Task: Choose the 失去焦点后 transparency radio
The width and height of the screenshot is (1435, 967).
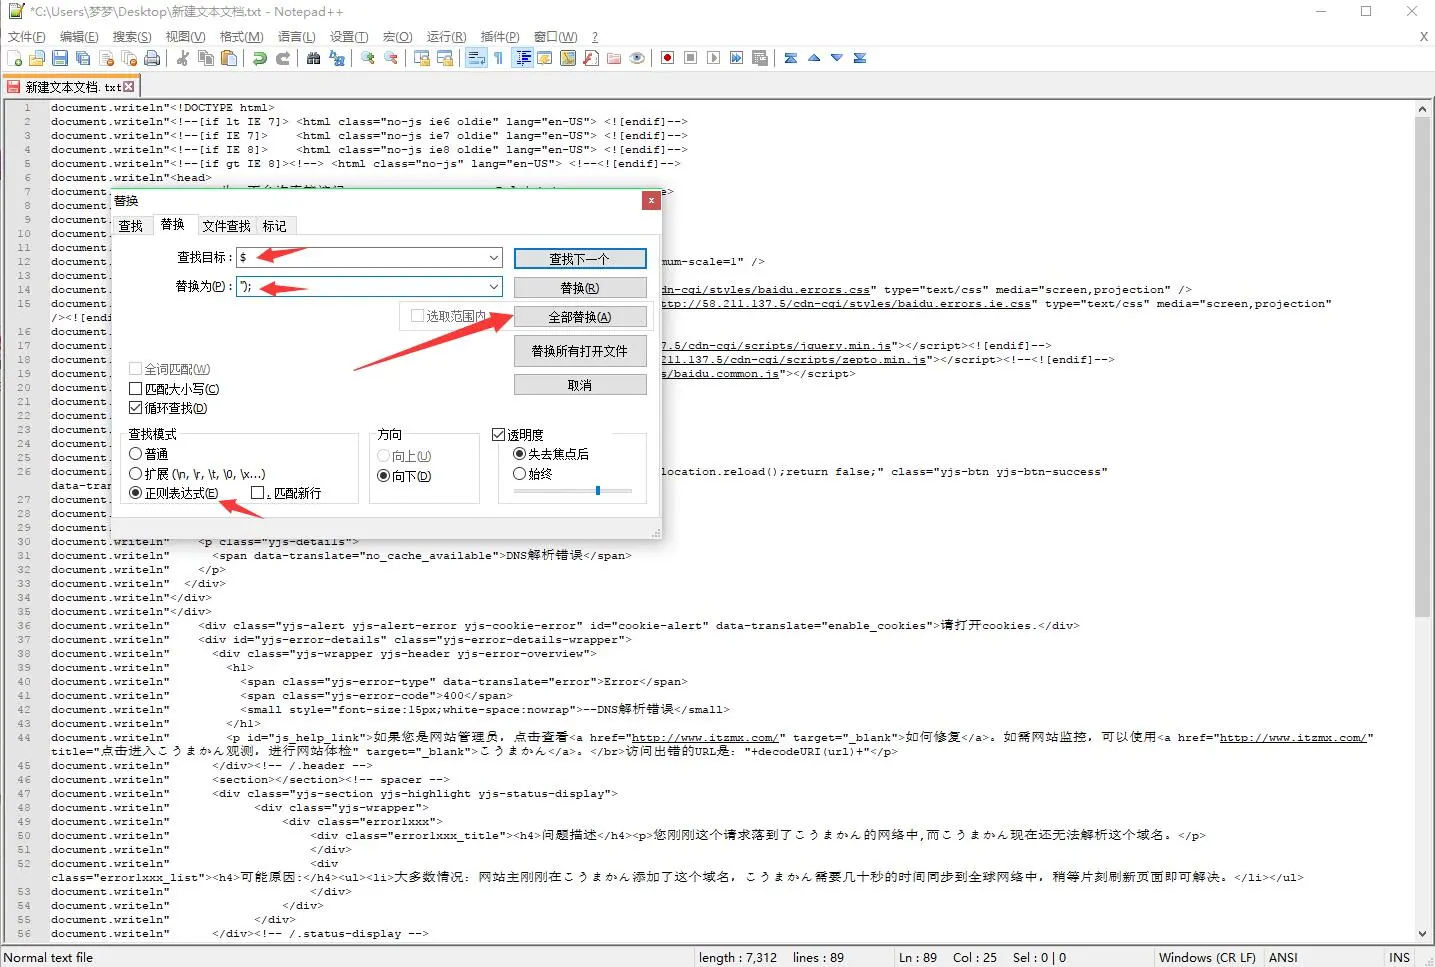Action: click(519, 454)
